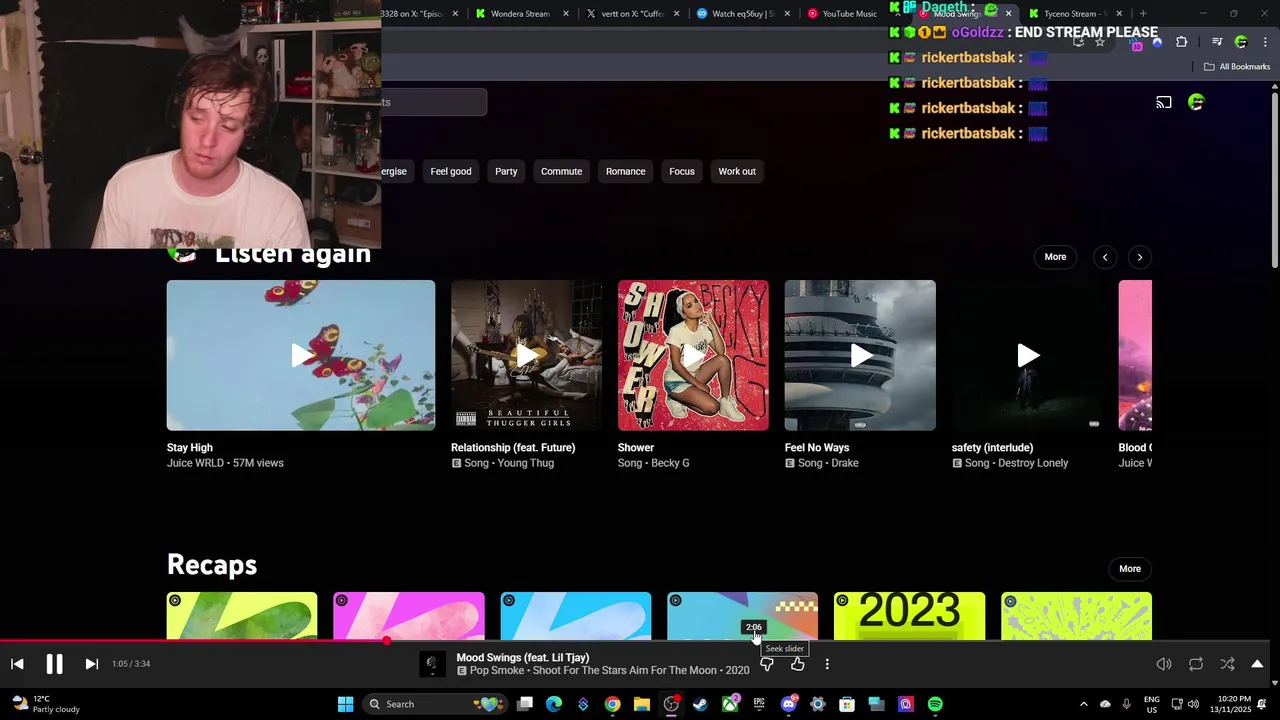Toggle repeat mode in player bar

(1196, 664)
